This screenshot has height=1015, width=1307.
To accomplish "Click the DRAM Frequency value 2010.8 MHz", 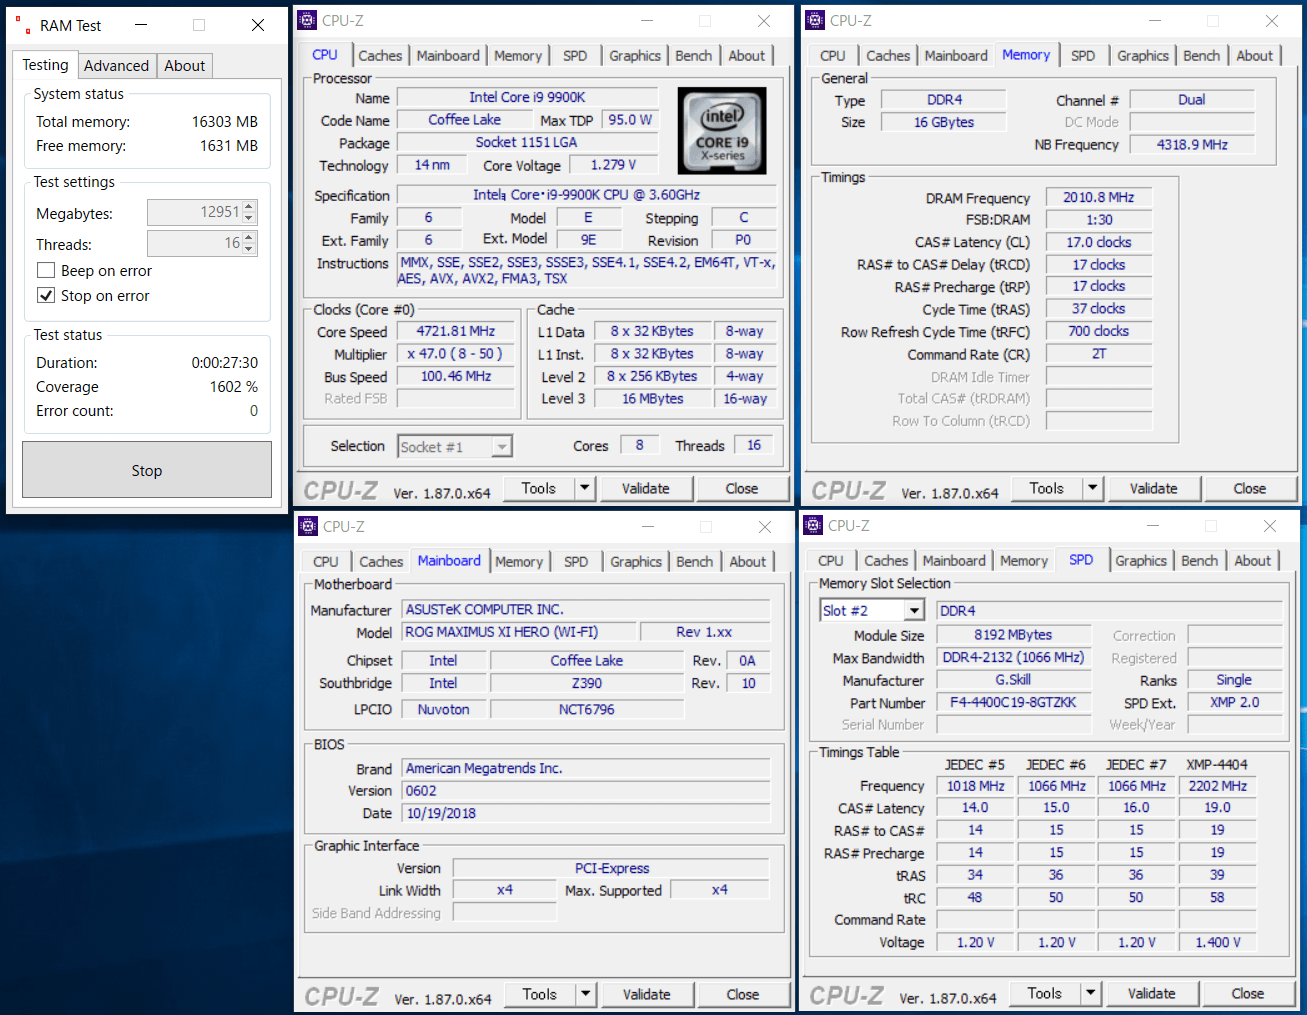I will tap(1099, 198).
